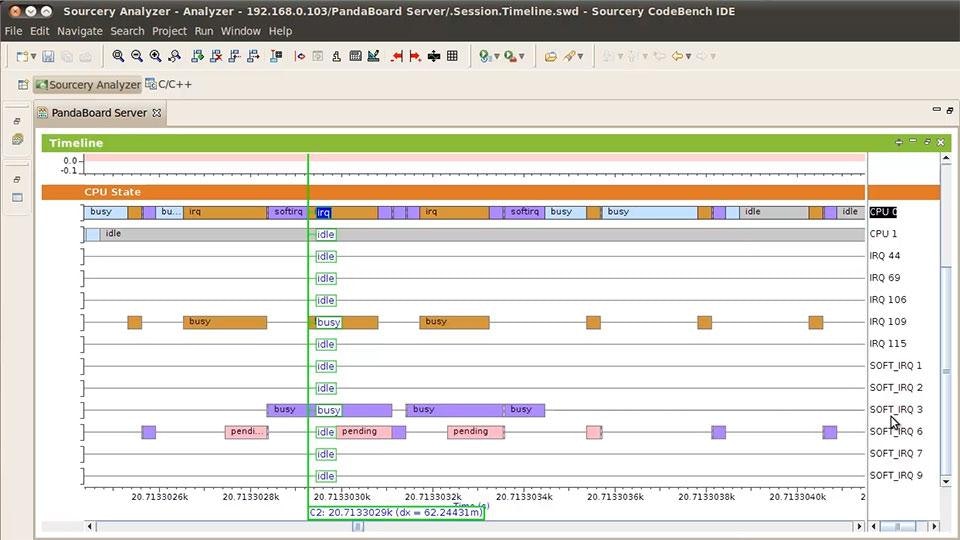Open the run launch dropdown arrow
Image resolution: width=960 pixels, height=540 pixels.
pyautogui.click(x=497, y=56)
